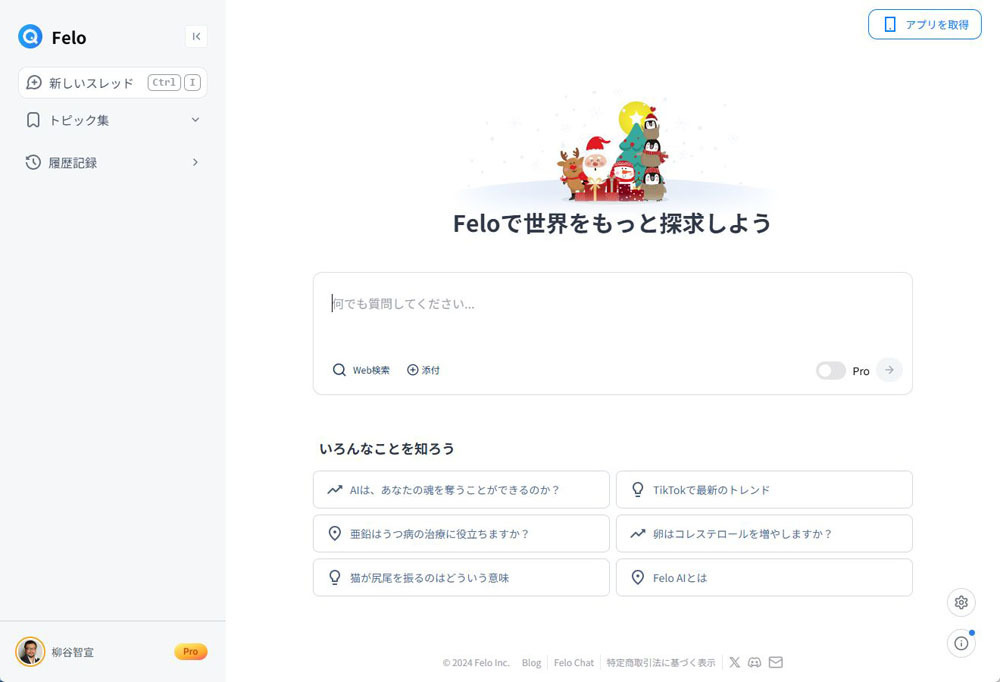Open the トピック集 bookmark icon
Screen dimensions: 1000x682
pyautogui.click(x=33, y=120)
